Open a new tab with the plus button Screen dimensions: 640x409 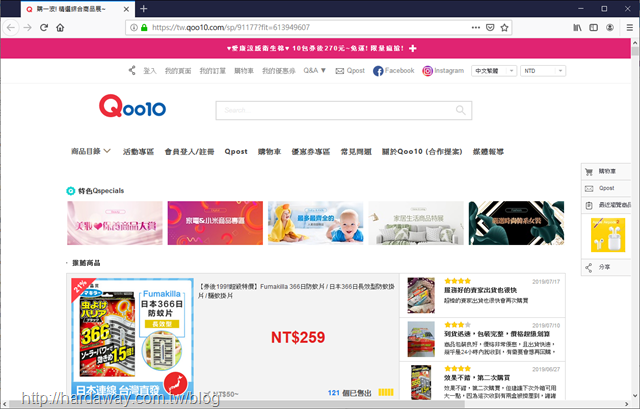143,9
